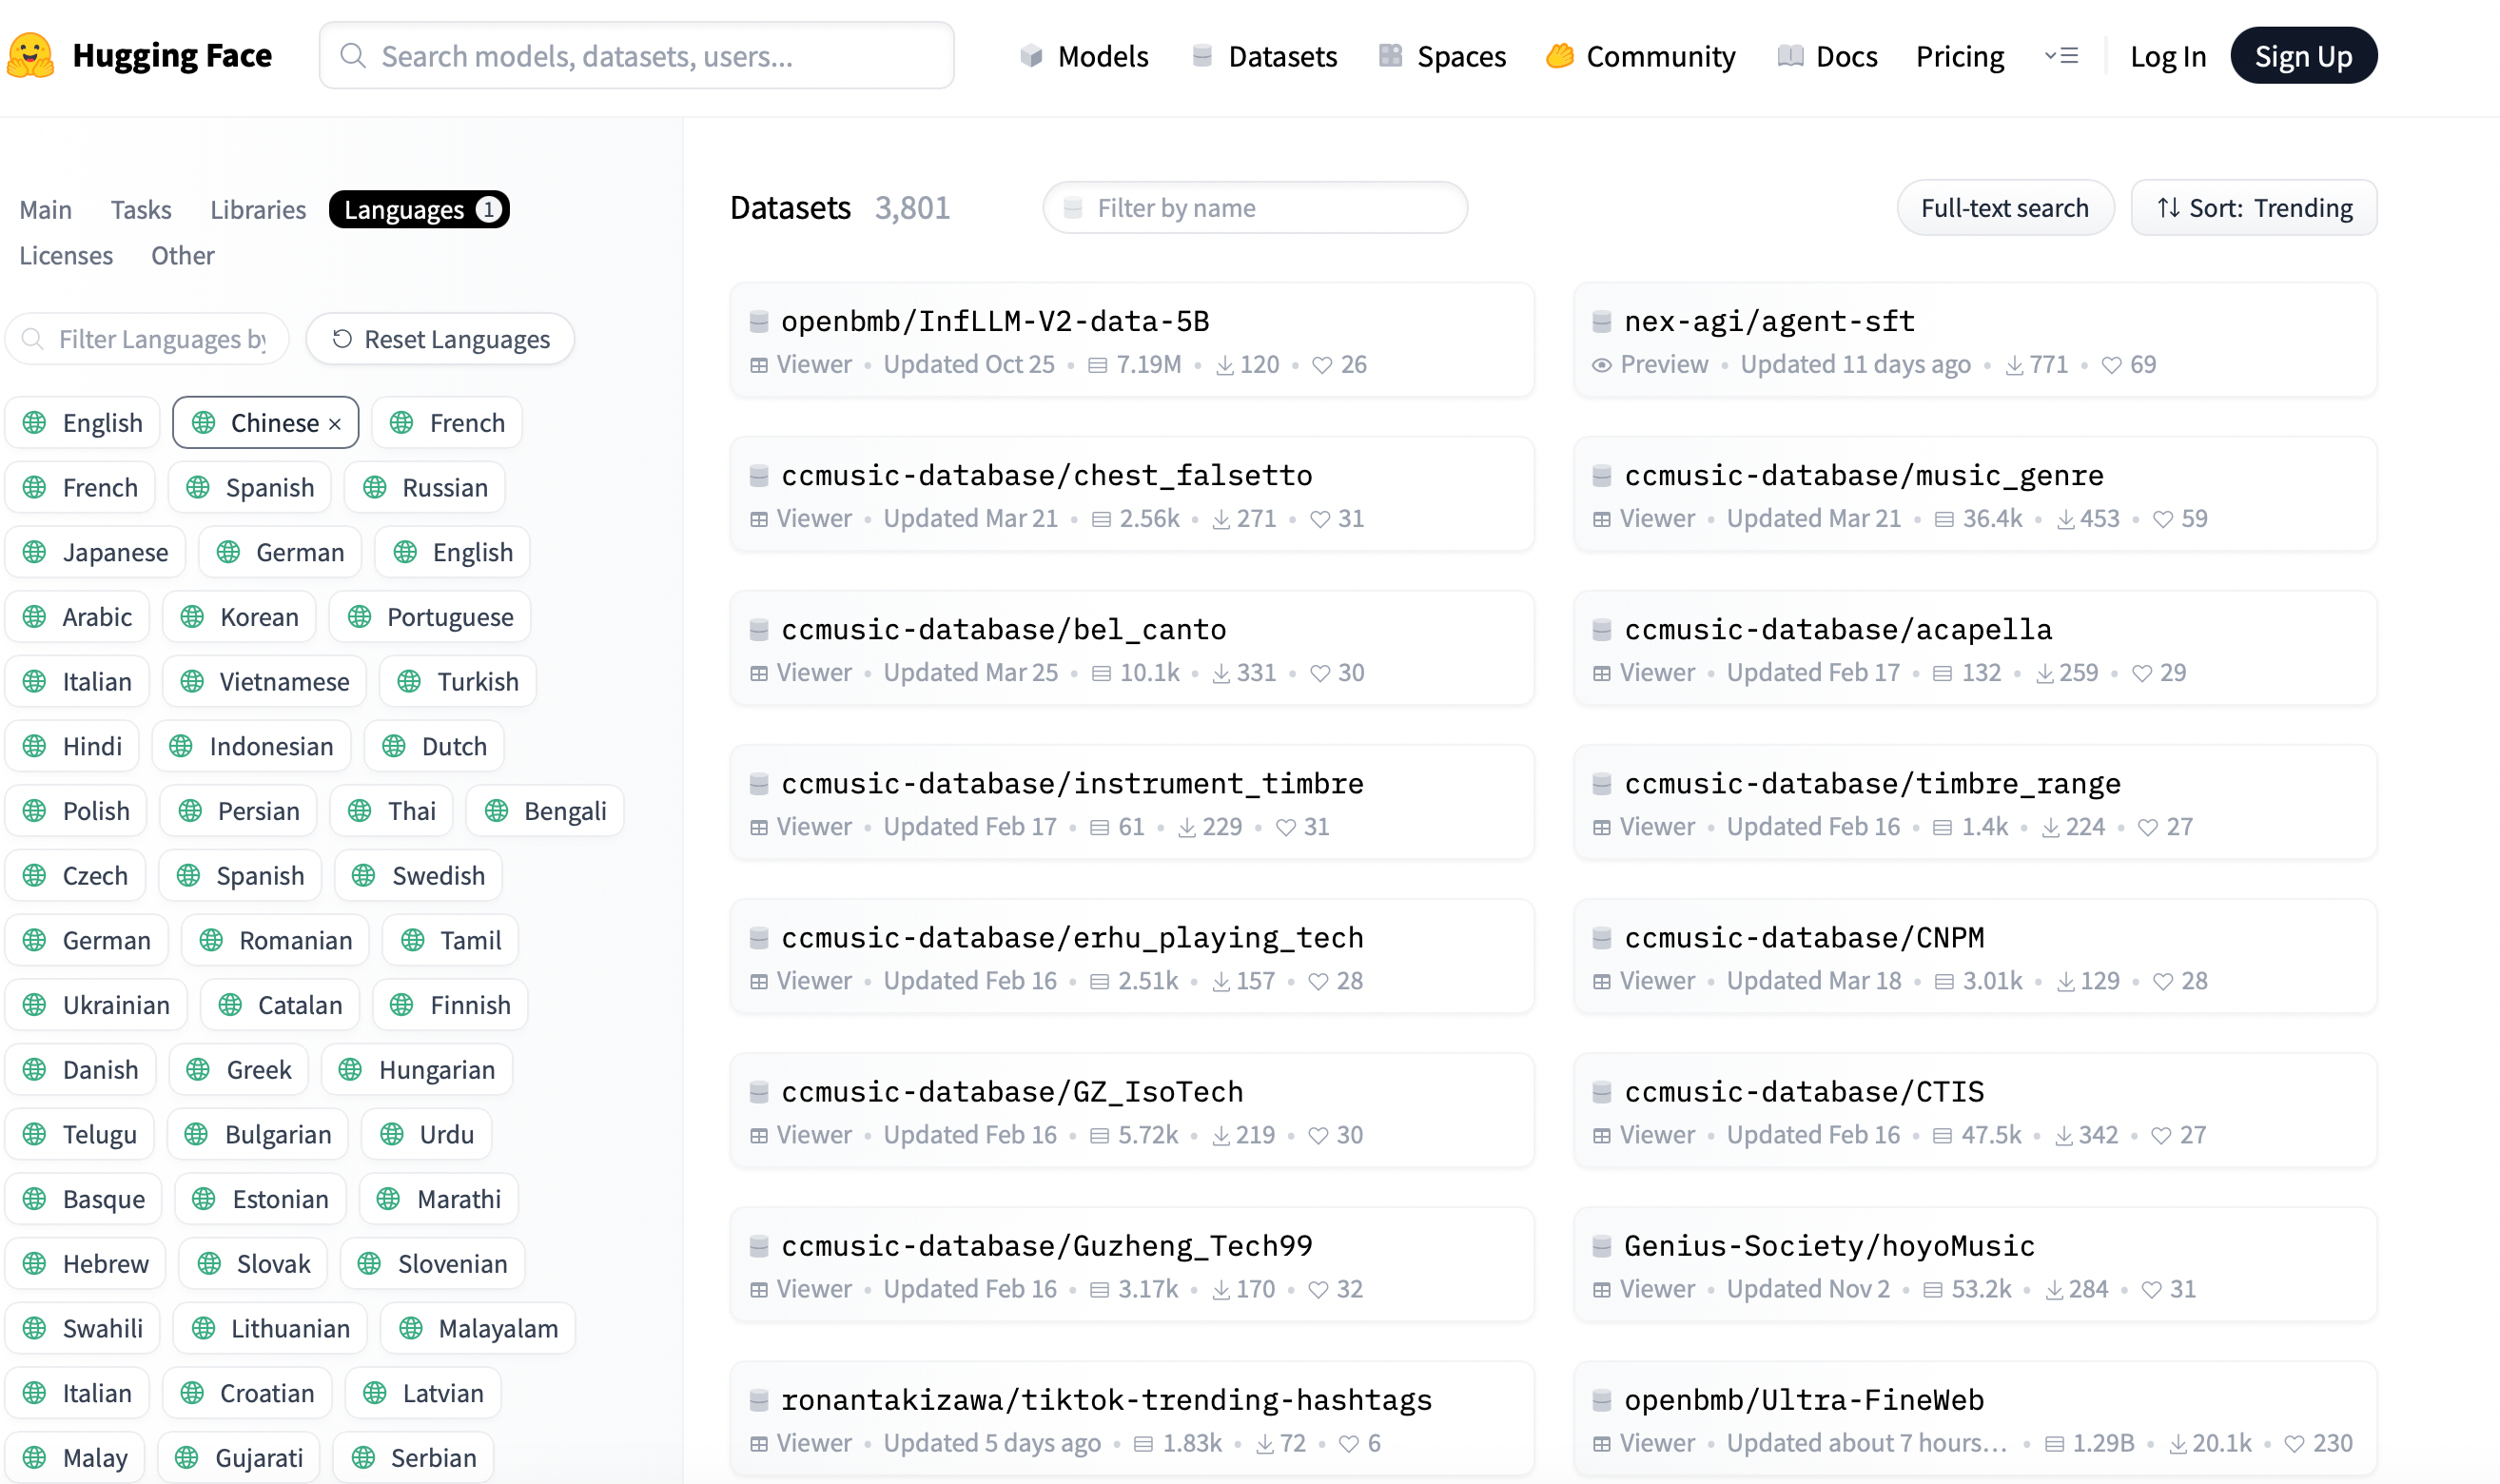2500x1484 pixels.
Task: Open Spaces via its grid icon
Action: tap(1390, 56)
